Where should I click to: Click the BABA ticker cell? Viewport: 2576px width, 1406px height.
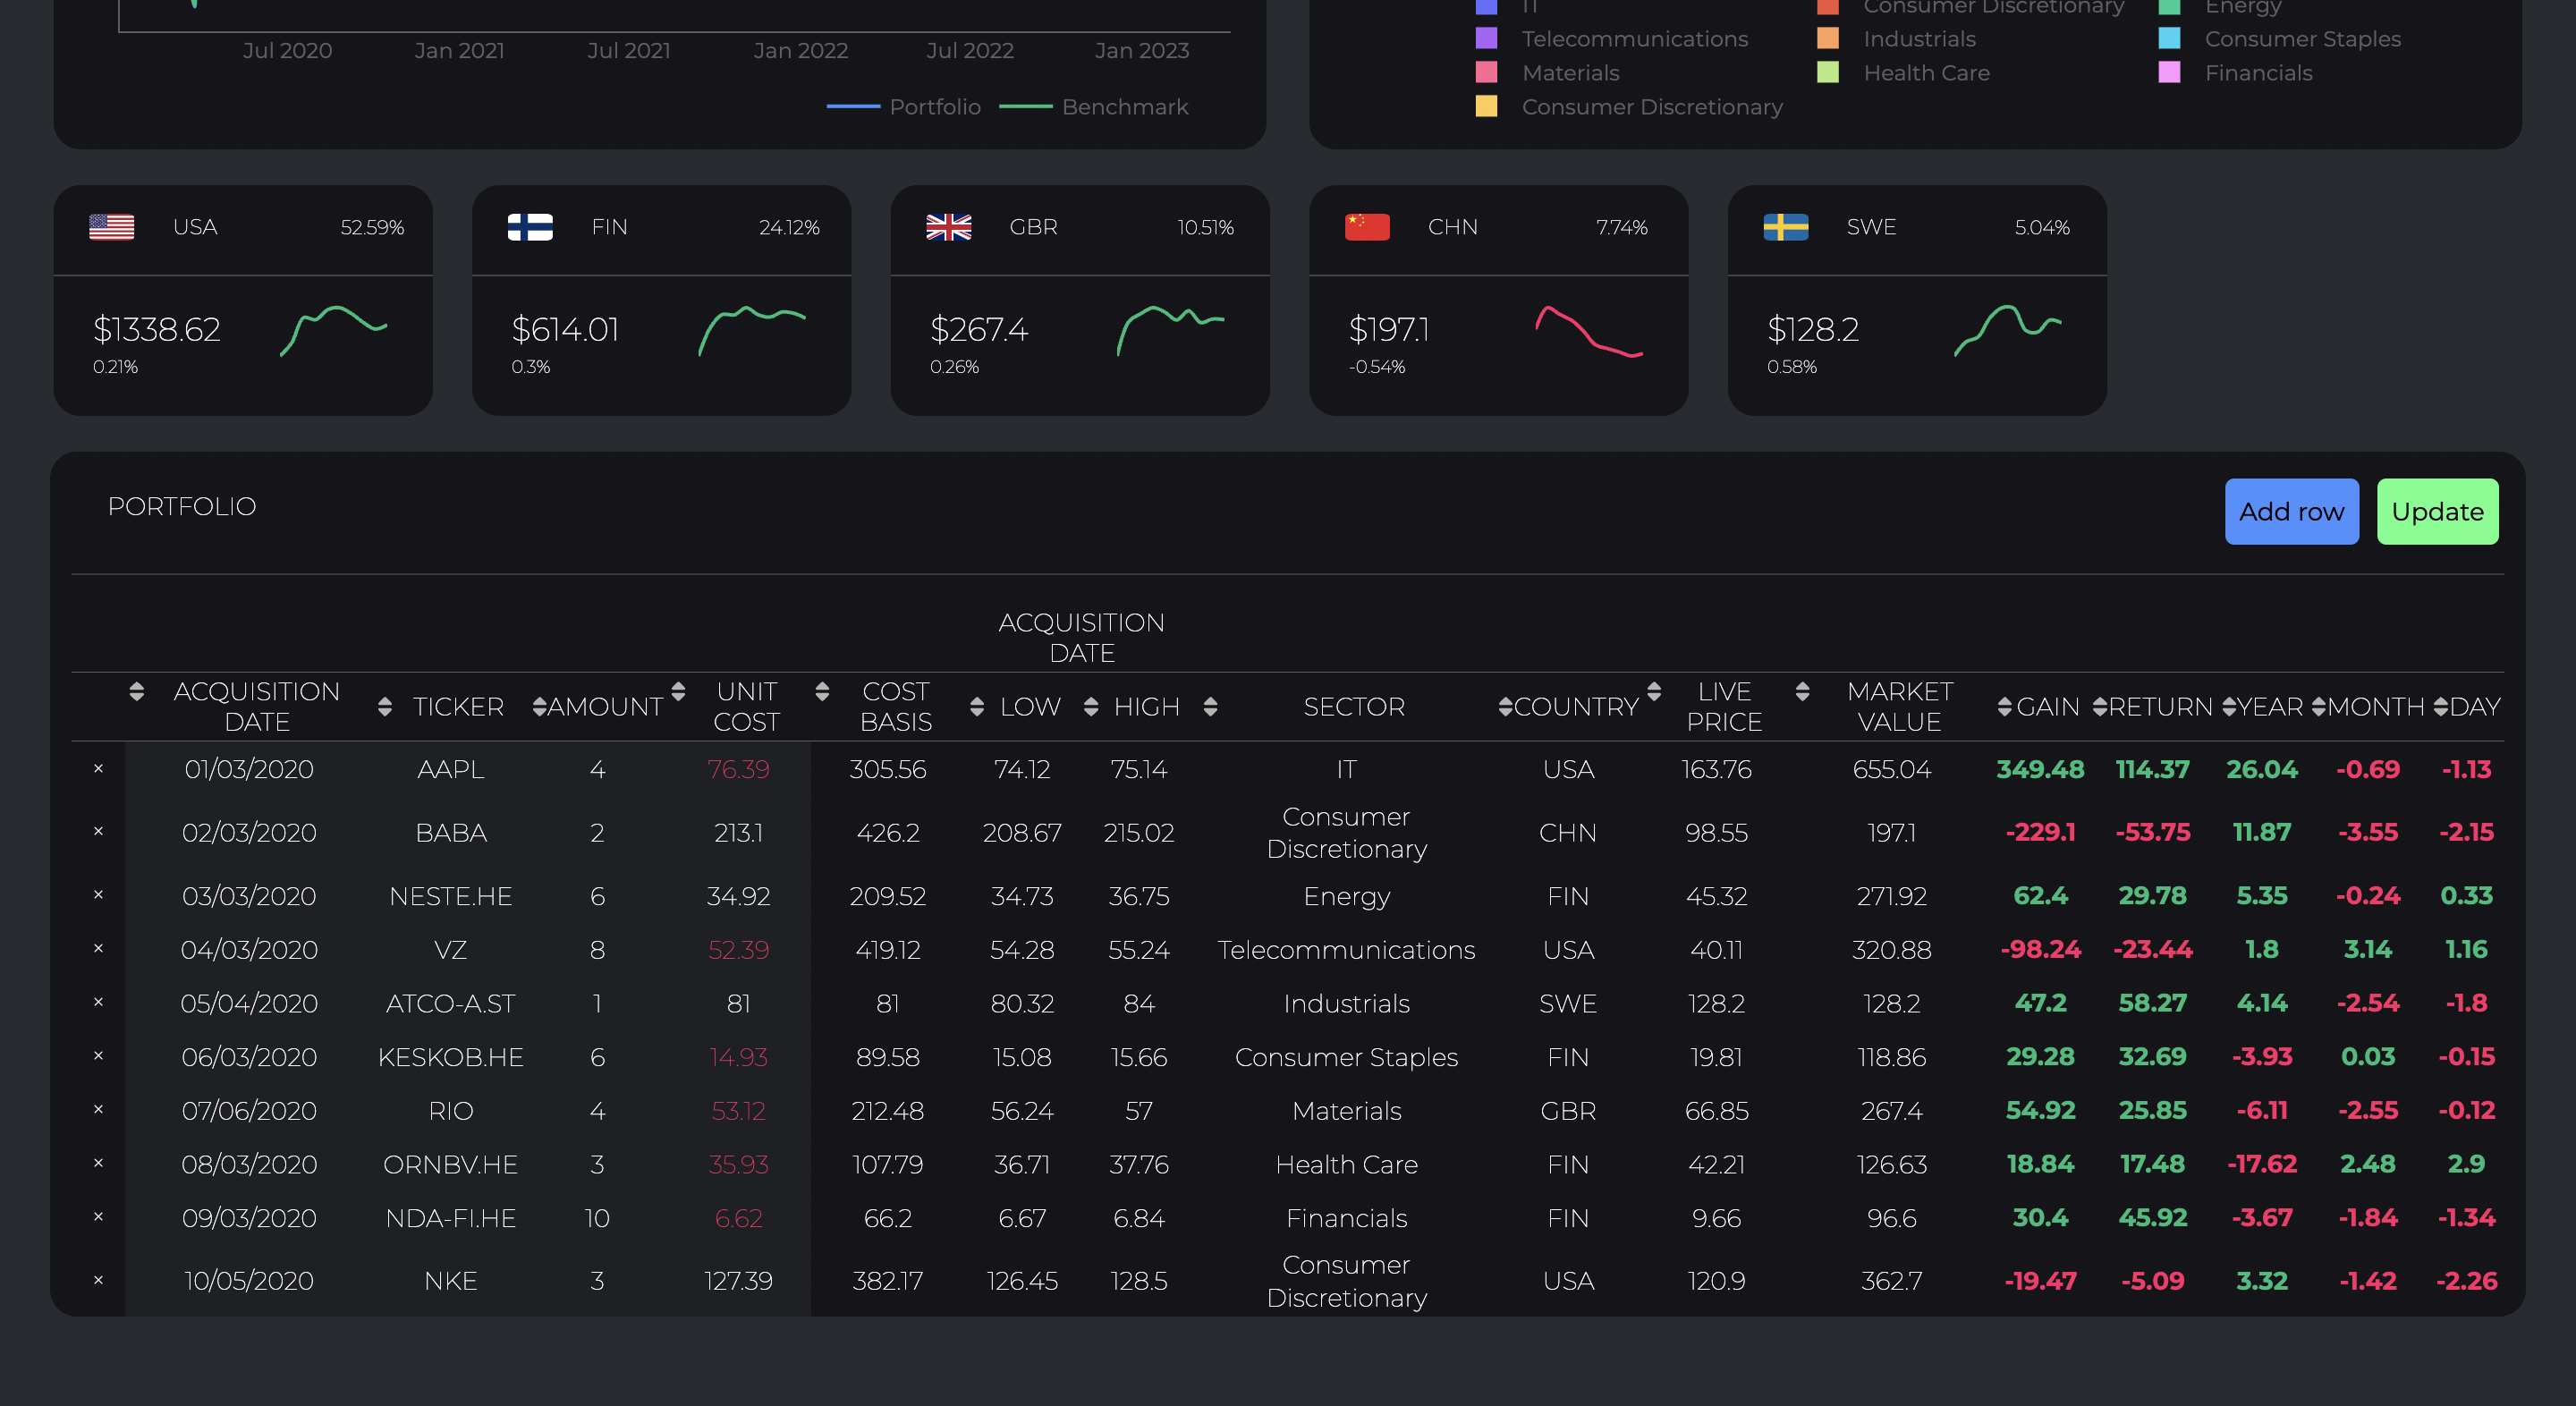click(x=451, y=832)
